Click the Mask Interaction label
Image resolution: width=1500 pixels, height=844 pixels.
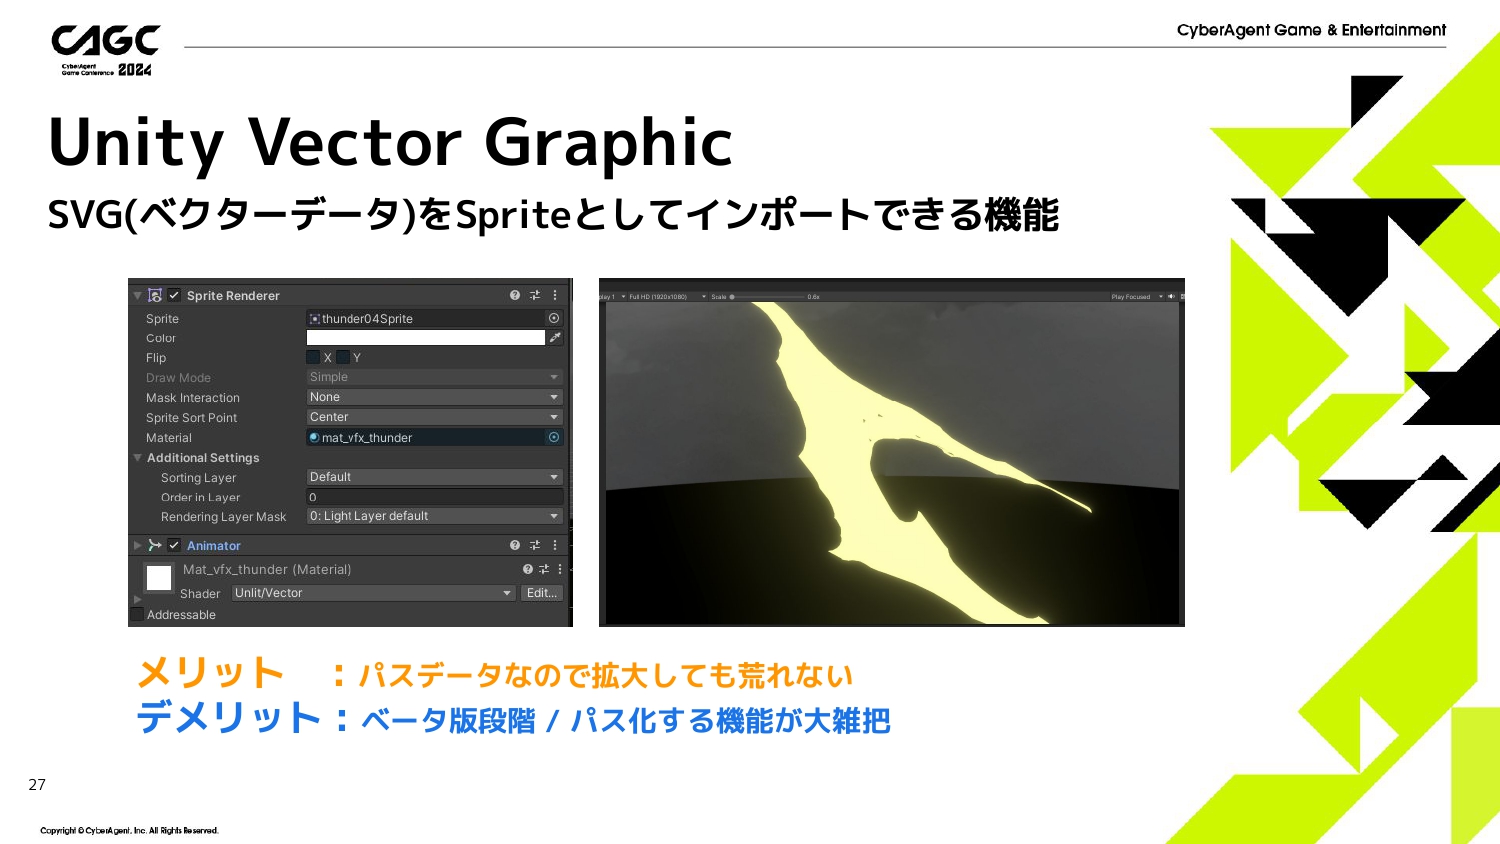[193, 398]
